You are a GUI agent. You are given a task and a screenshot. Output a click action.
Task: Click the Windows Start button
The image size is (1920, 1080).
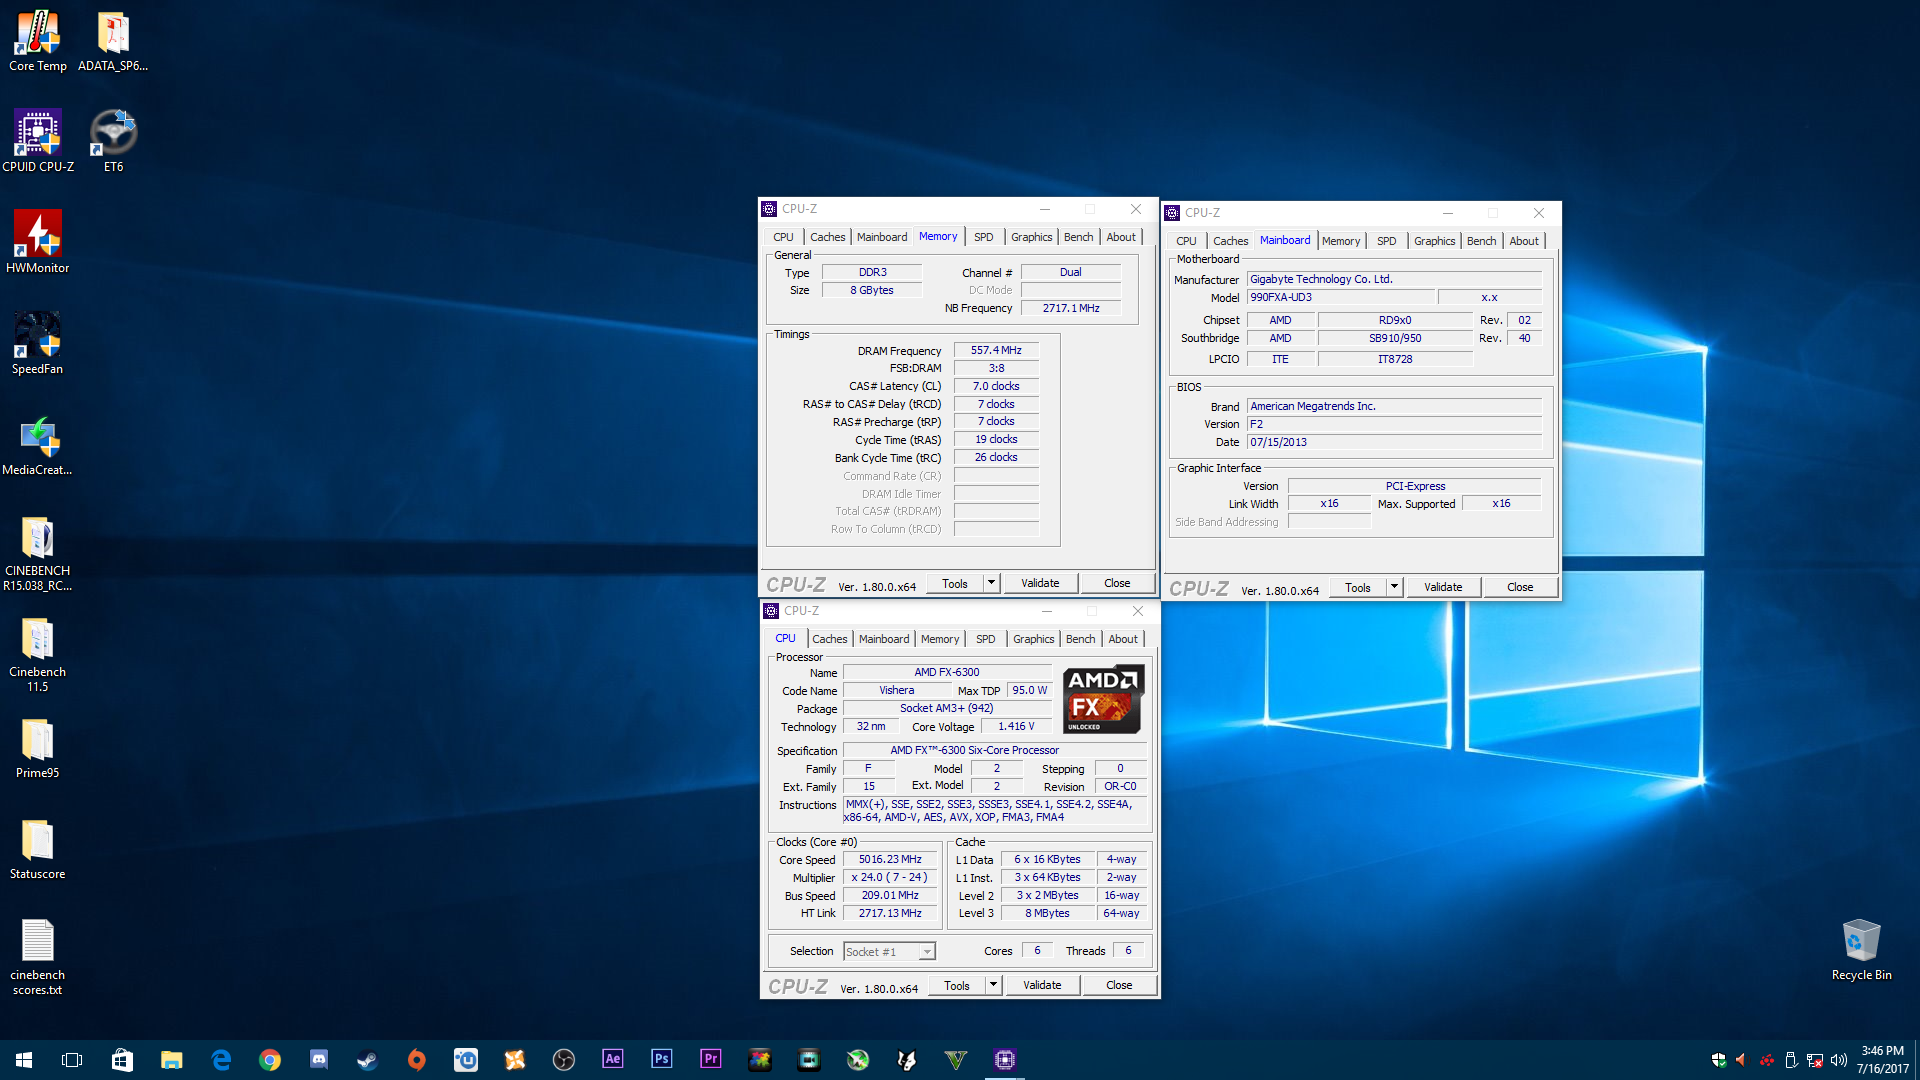(x=24, y=1060)
